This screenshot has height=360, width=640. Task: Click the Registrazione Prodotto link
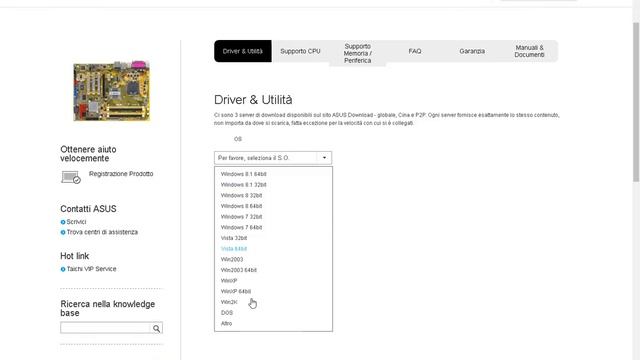click(x=121, y=173)
